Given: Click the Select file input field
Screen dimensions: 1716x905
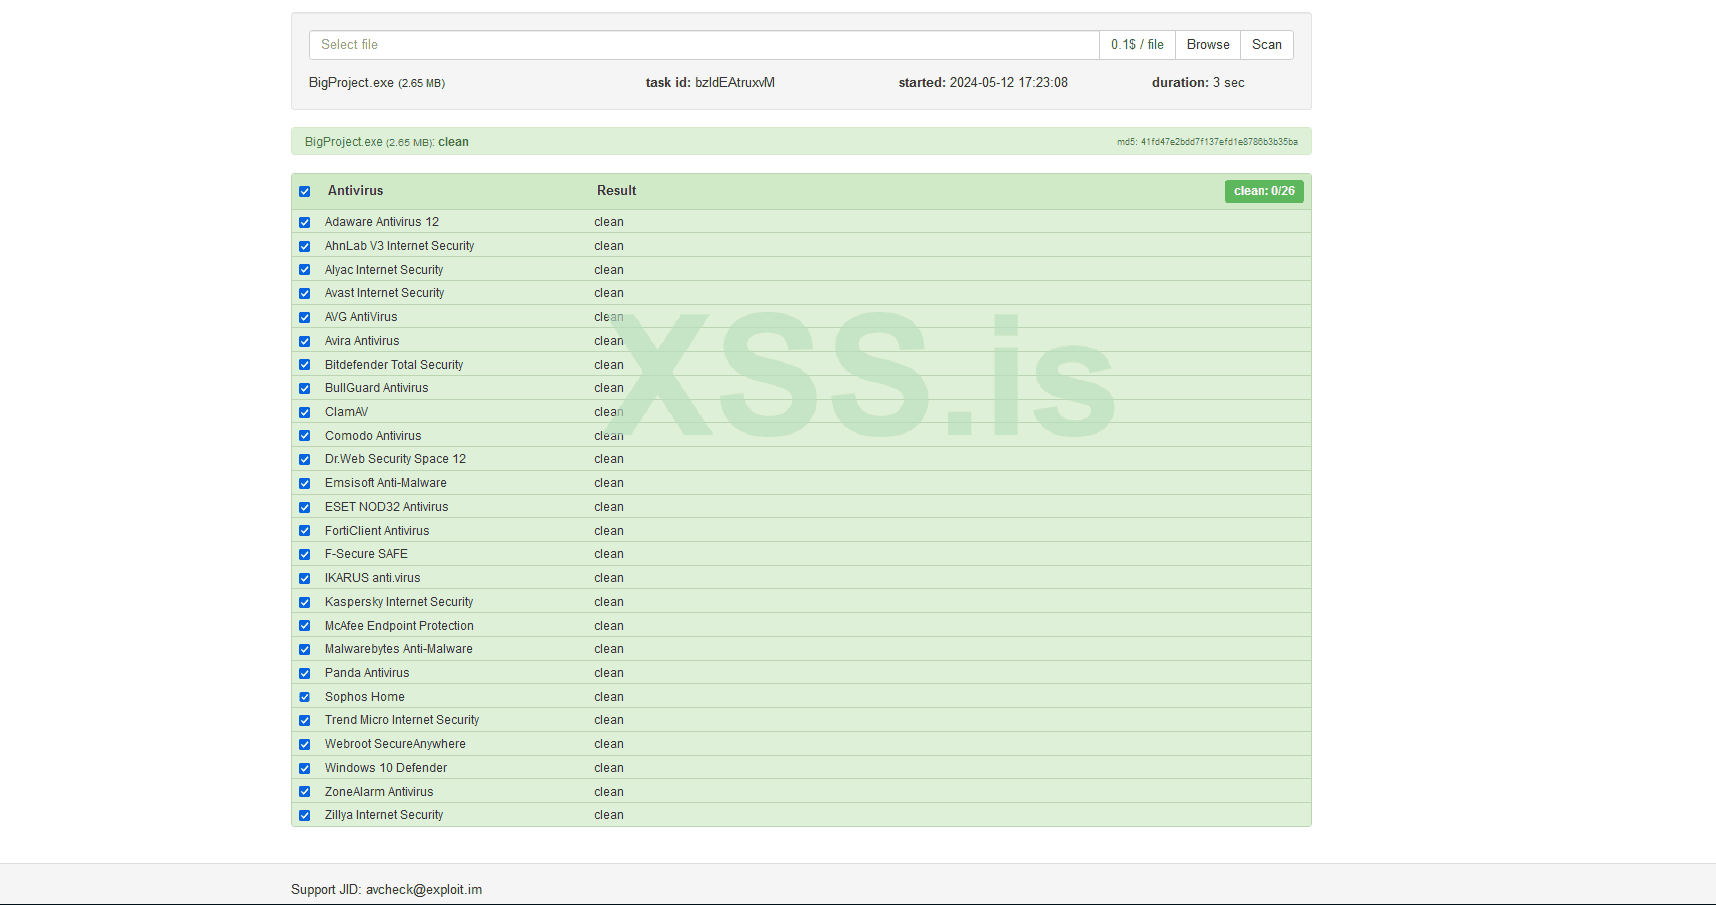Looking at the screenshot, I should [704, 45].
